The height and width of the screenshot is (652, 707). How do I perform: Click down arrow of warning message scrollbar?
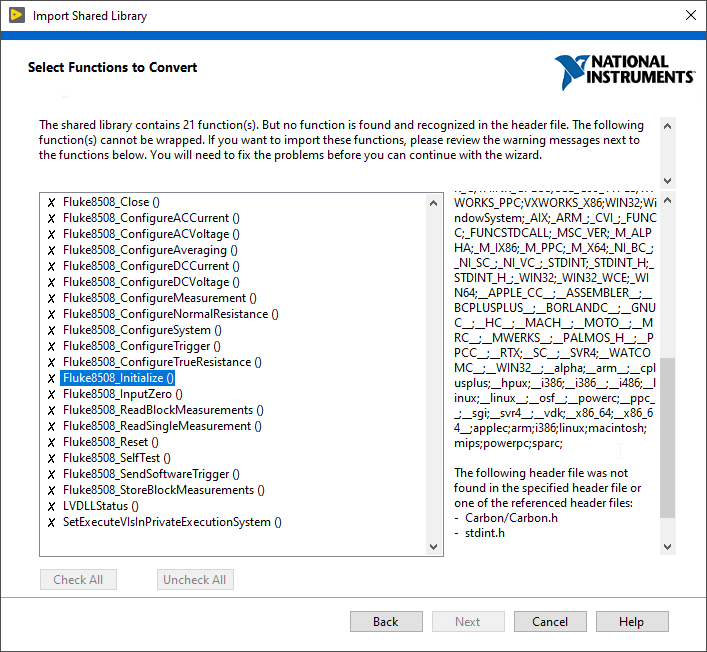[x=668, y=547]
